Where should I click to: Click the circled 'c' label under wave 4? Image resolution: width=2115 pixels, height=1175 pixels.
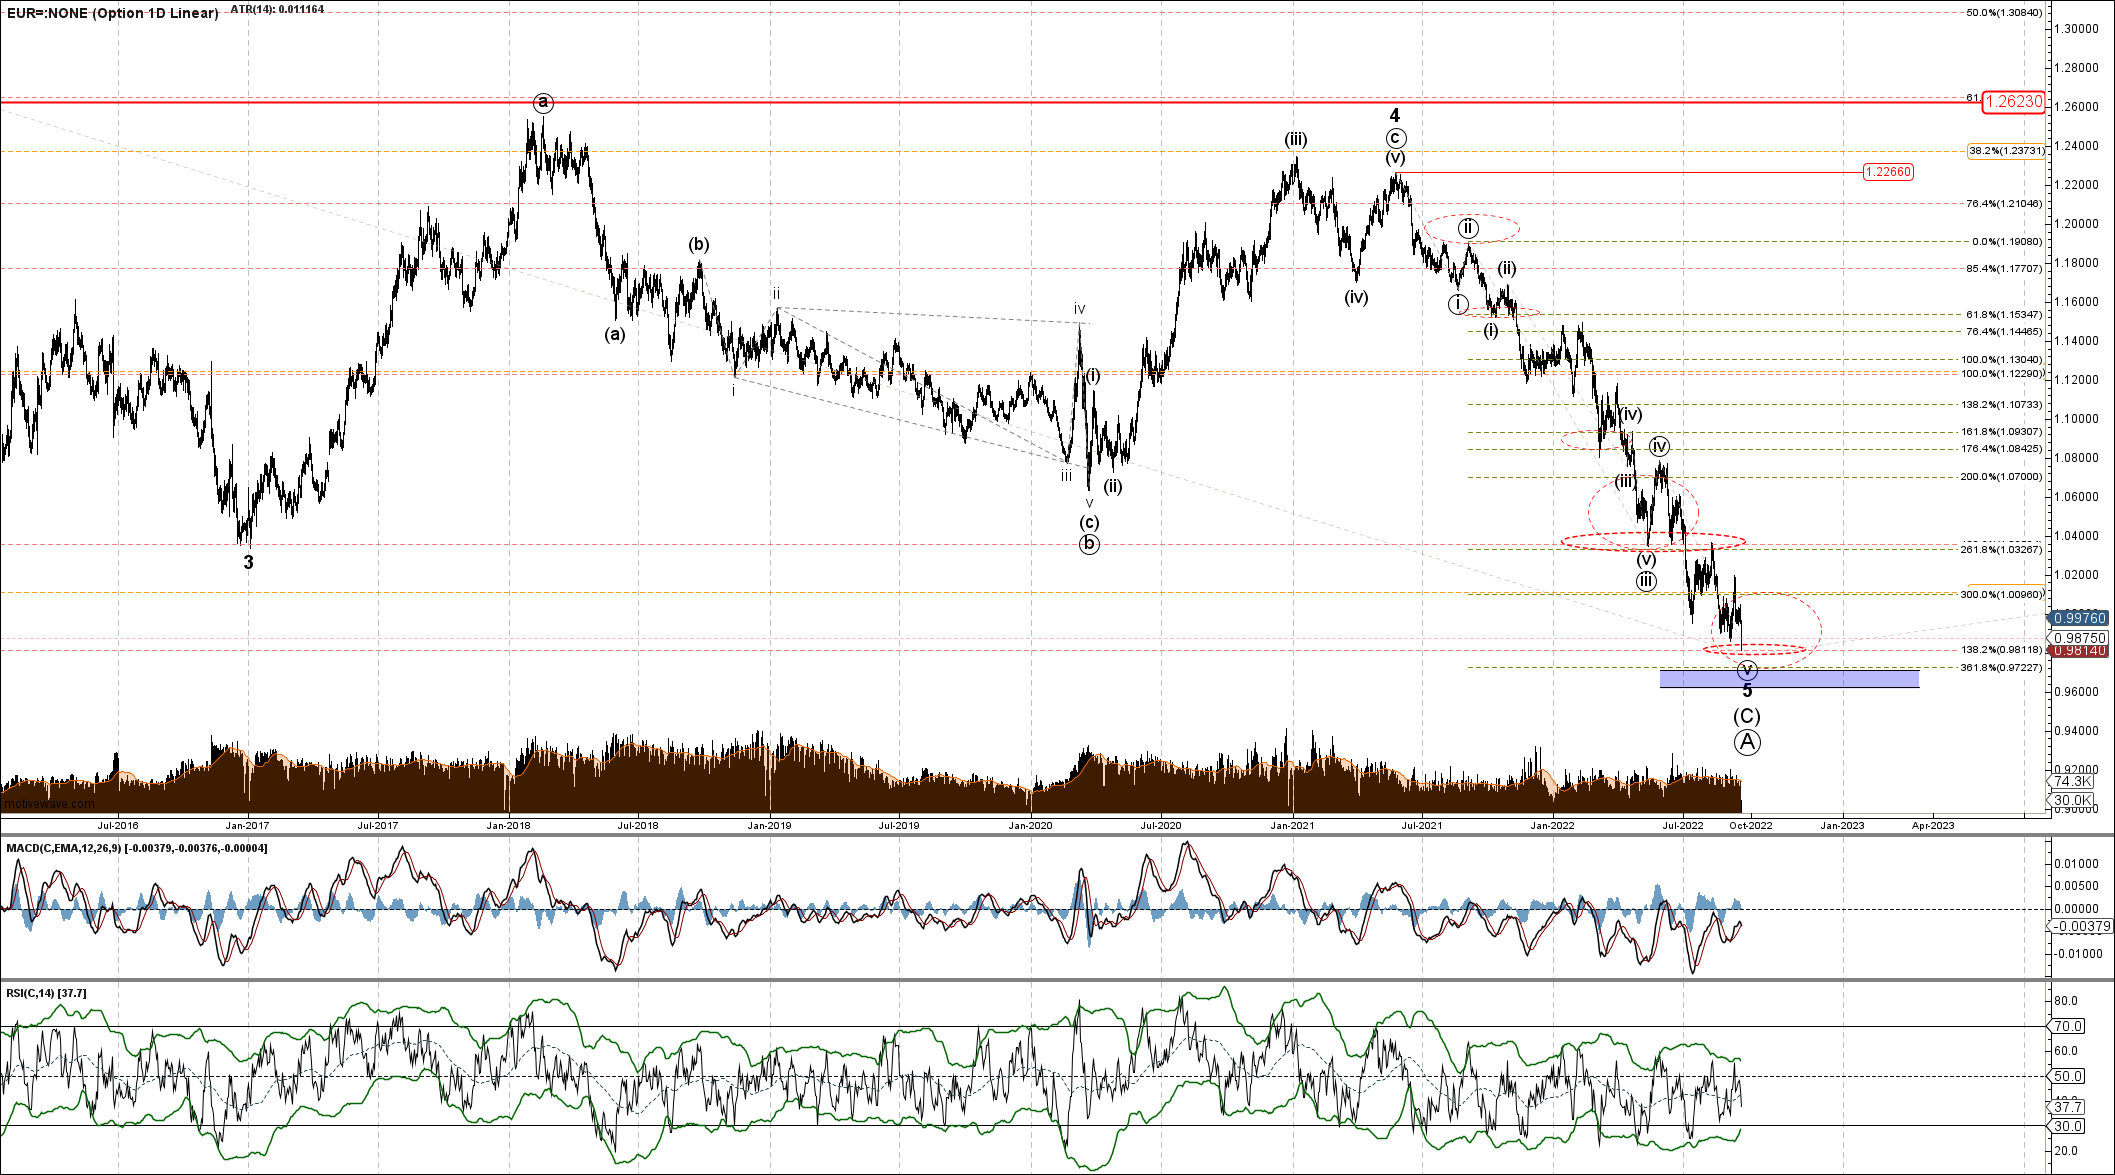(1395, 138)
